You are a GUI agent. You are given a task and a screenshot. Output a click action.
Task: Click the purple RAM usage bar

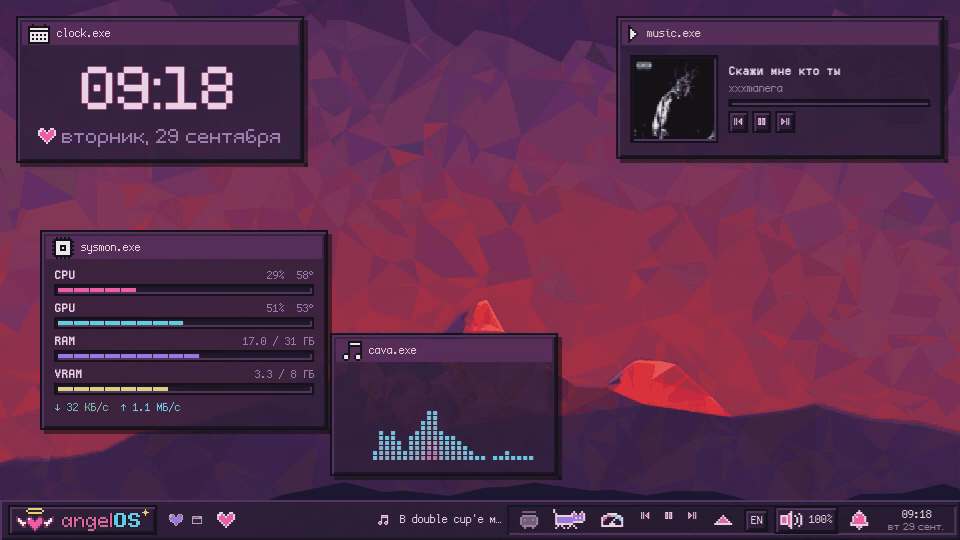point(184,356)
